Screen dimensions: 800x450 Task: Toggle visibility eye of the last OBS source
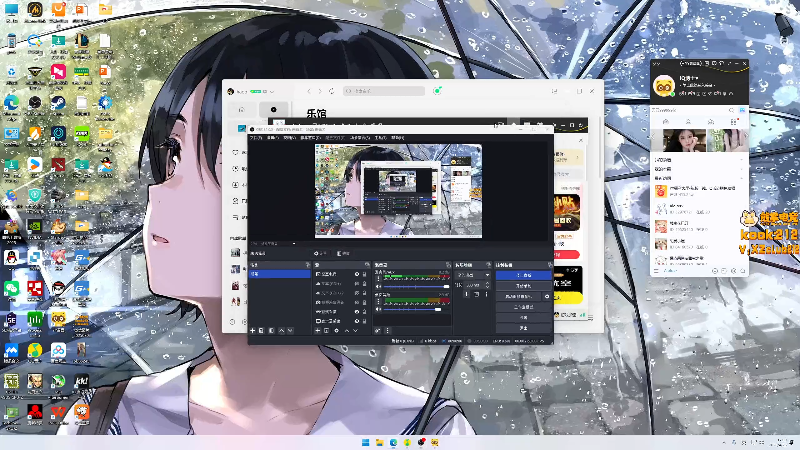[x=357, y=321]
